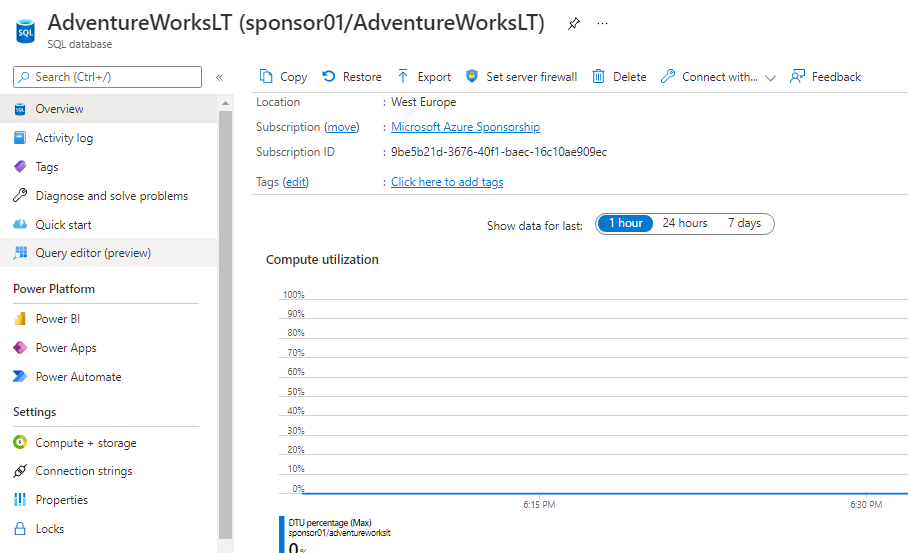Click the Restore database icon
Screen dimensions: 908x553
point(329,76)
